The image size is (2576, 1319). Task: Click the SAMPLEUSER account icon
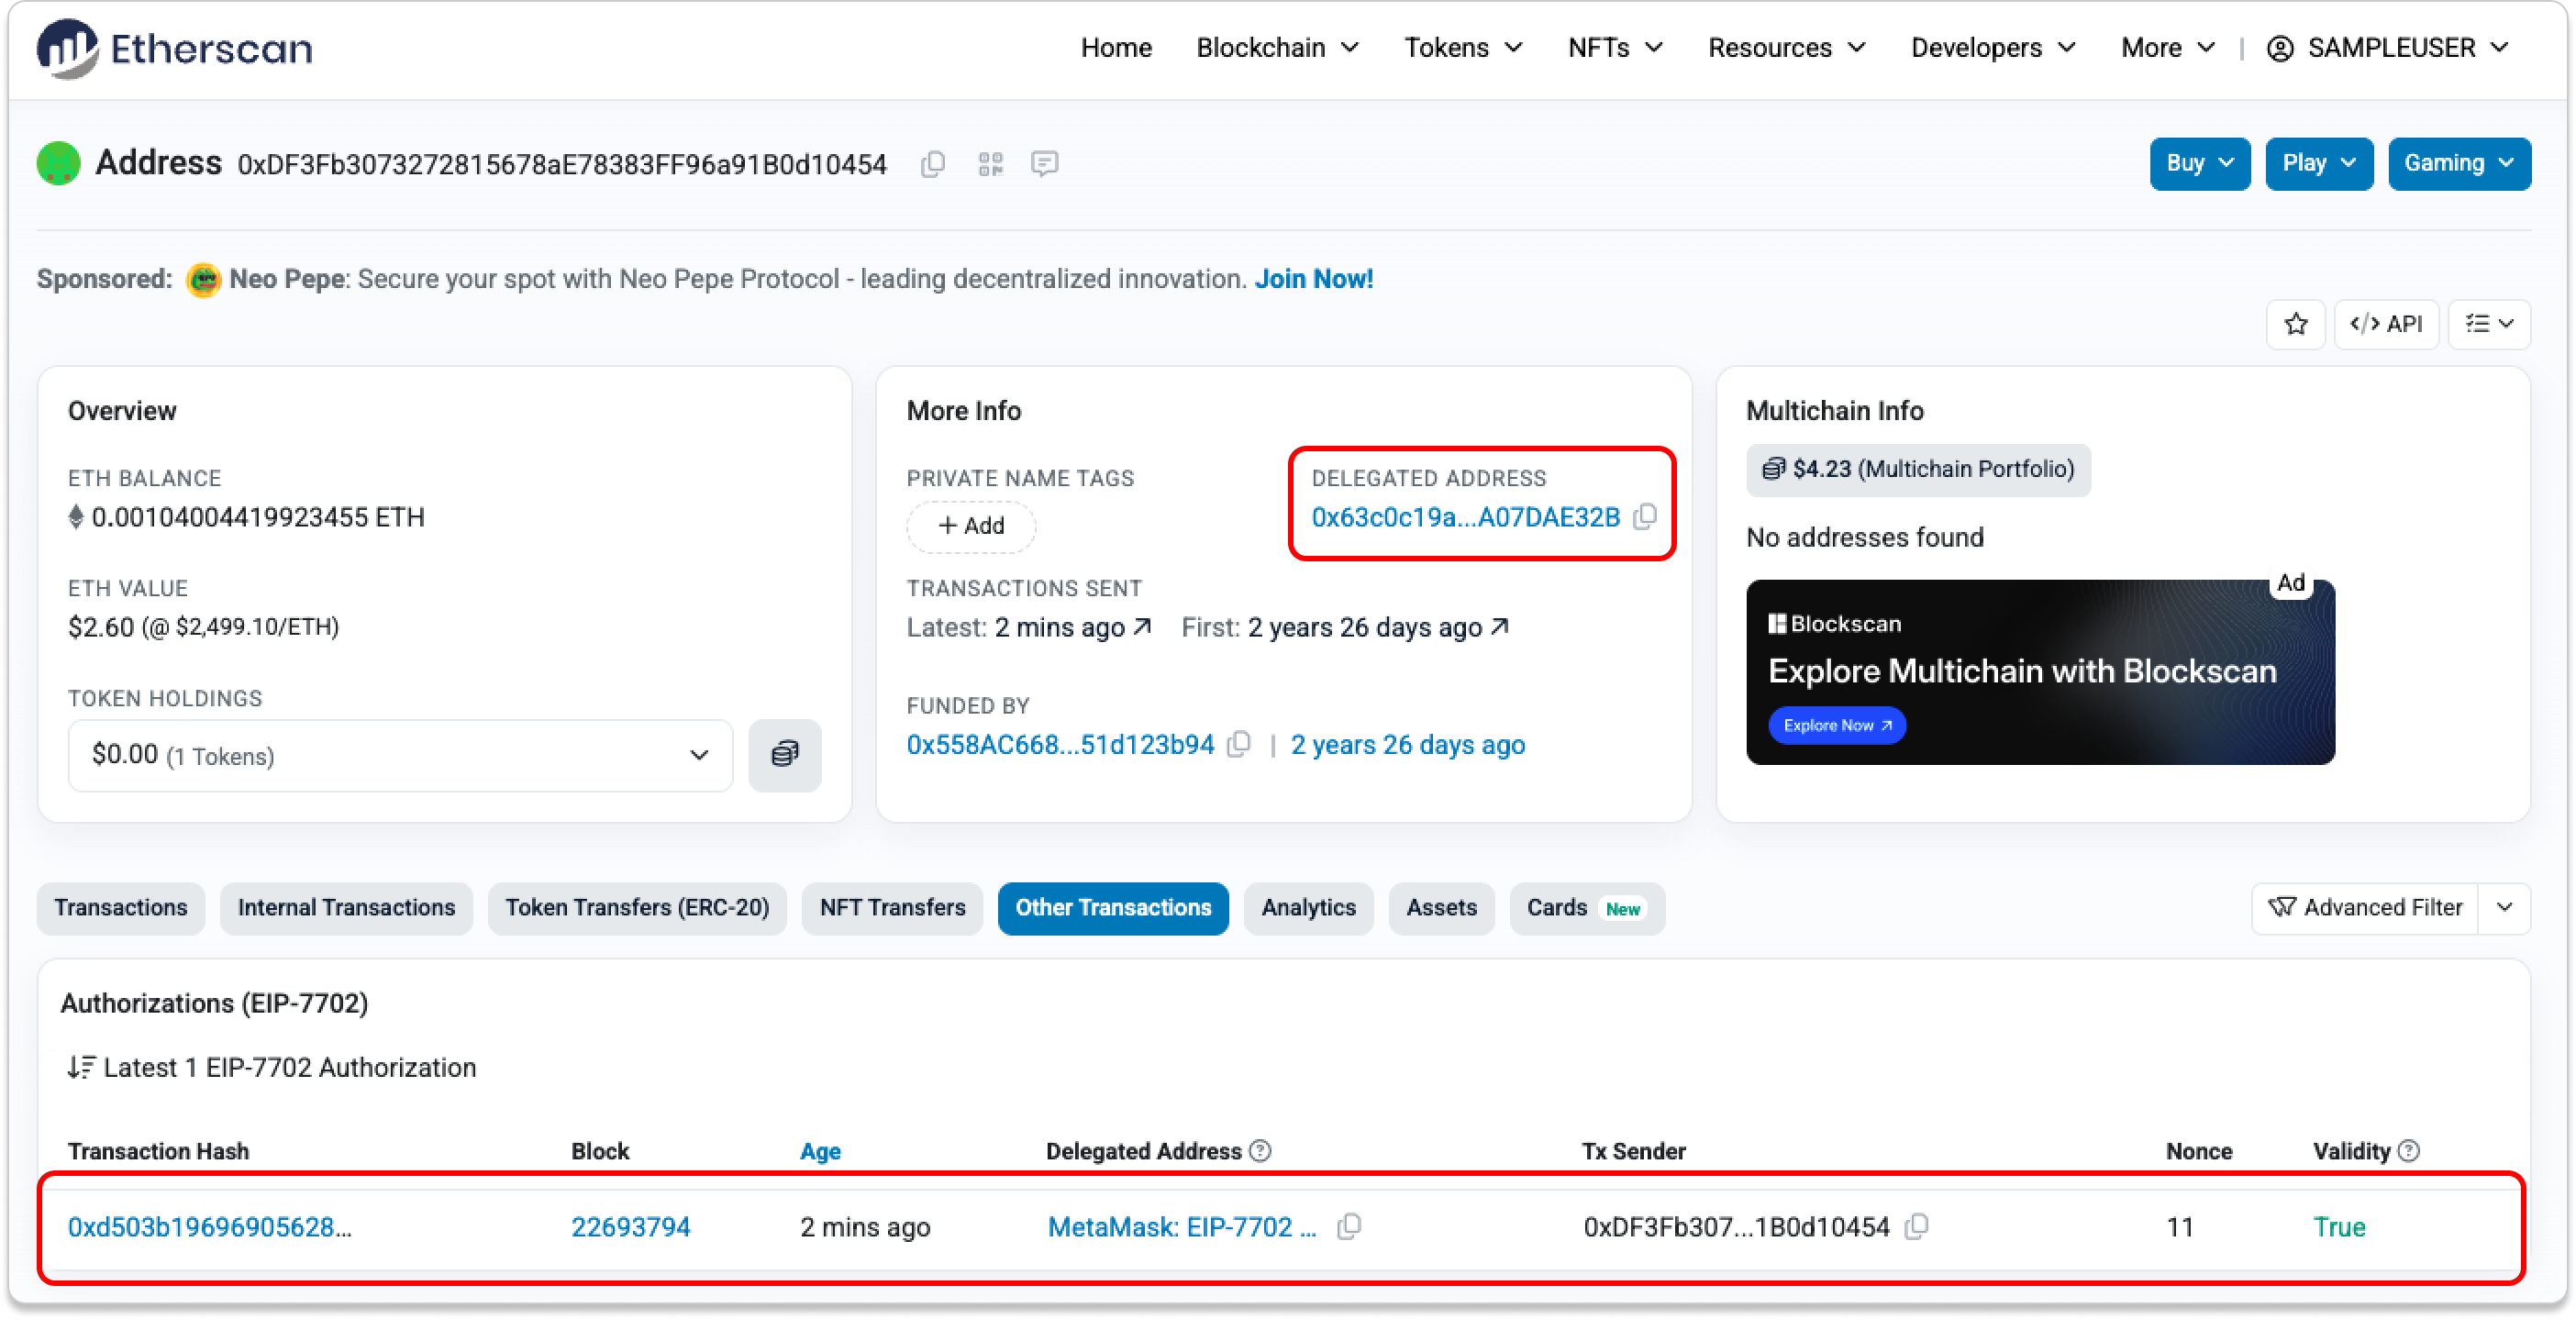point(2280,48)
